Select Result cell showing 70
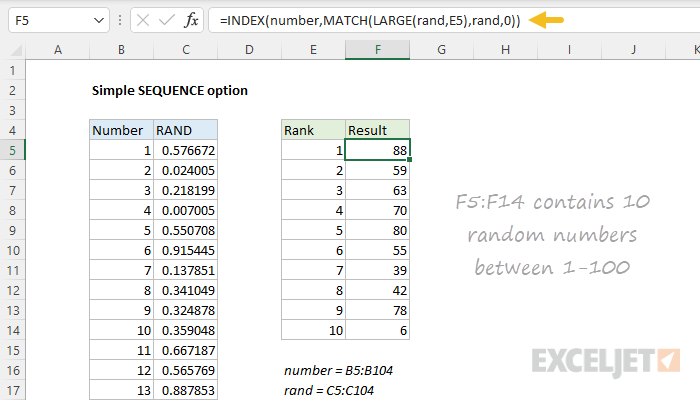Screen dimensions: 700x400 click(x=378, y=210)
